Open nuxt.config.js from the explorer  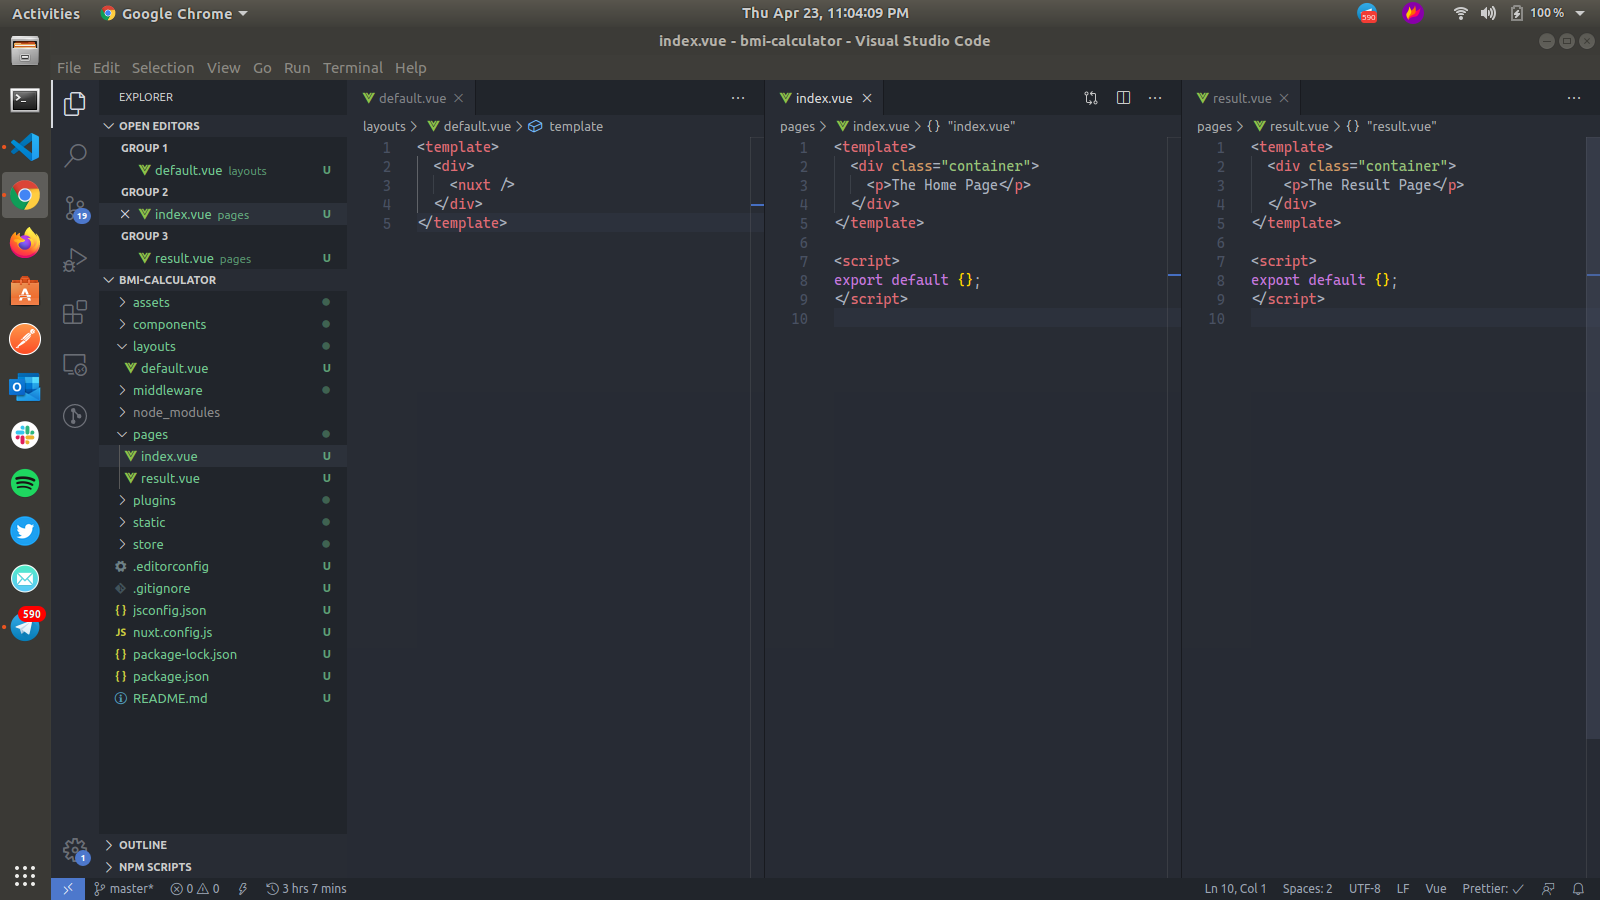[x=172, y=632]
